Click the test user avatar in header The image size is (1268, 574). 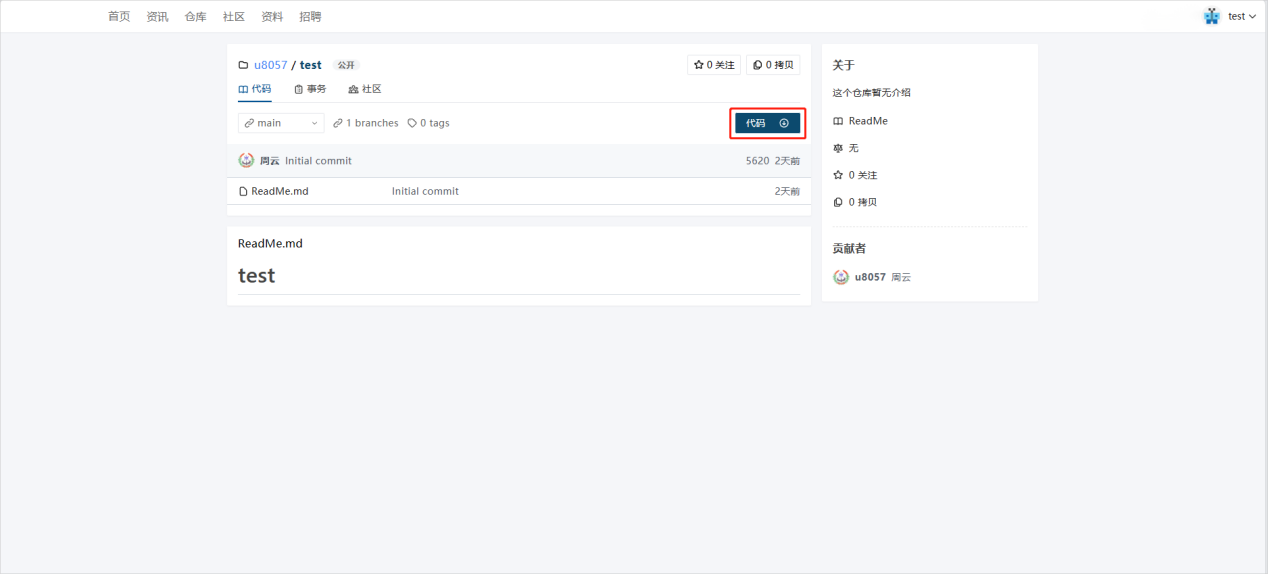pos(1212,16)
